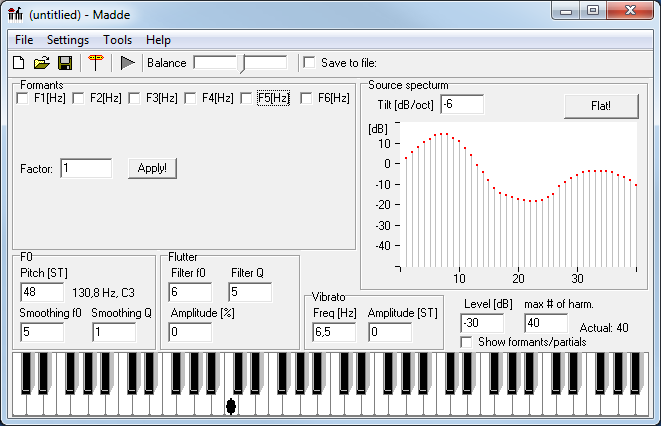Click the Madde app icon in title bar
Viewport: 661px width, 426px height.
[x=15, y=13]
